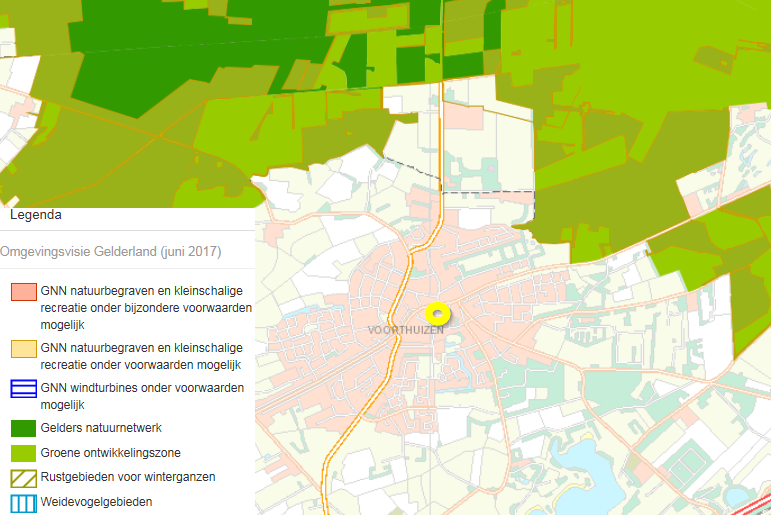Screen dimensions: 771x515
Task: Click the blue barred Weidevogelgebieden legend symbol
Action: coord(24,503)
